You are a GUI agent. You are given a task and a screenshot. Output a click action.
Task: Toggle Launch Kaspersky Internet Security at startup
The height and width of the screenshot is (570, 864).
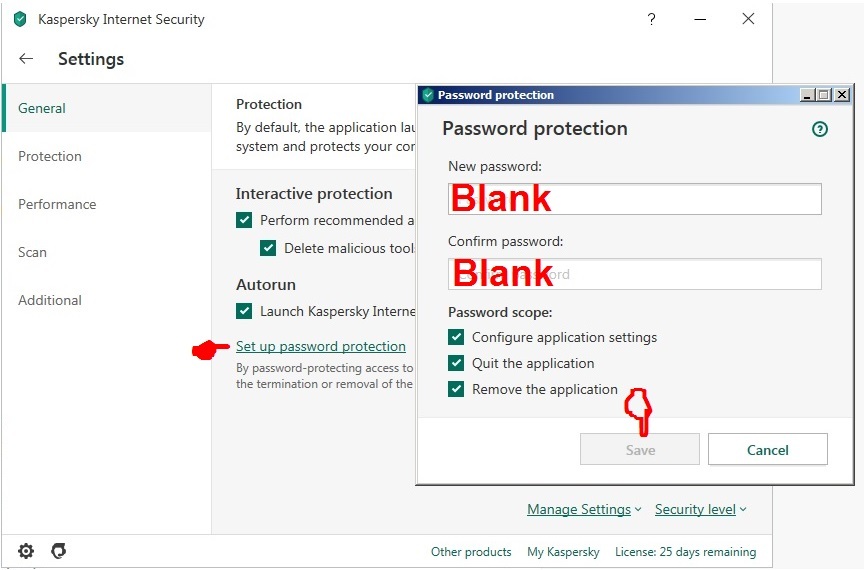(x=244, y=311)
